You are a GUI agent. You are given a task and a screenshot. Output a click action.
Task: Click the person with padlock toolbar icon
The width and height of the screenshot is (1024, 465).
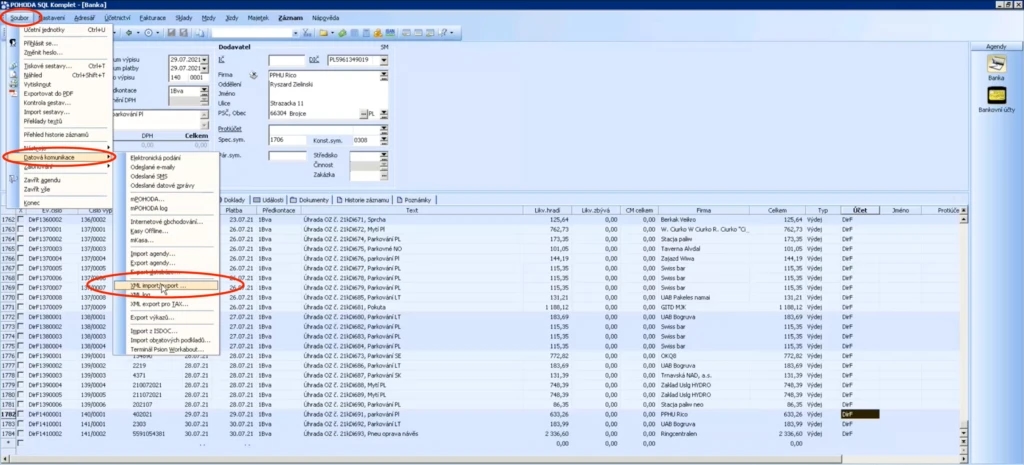(377, 33)
